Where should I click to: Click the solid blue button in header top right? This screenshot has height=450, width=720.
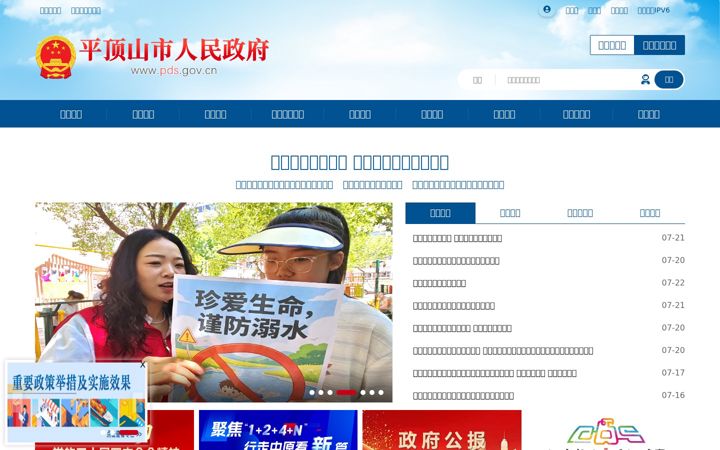[x=659, y=45]
